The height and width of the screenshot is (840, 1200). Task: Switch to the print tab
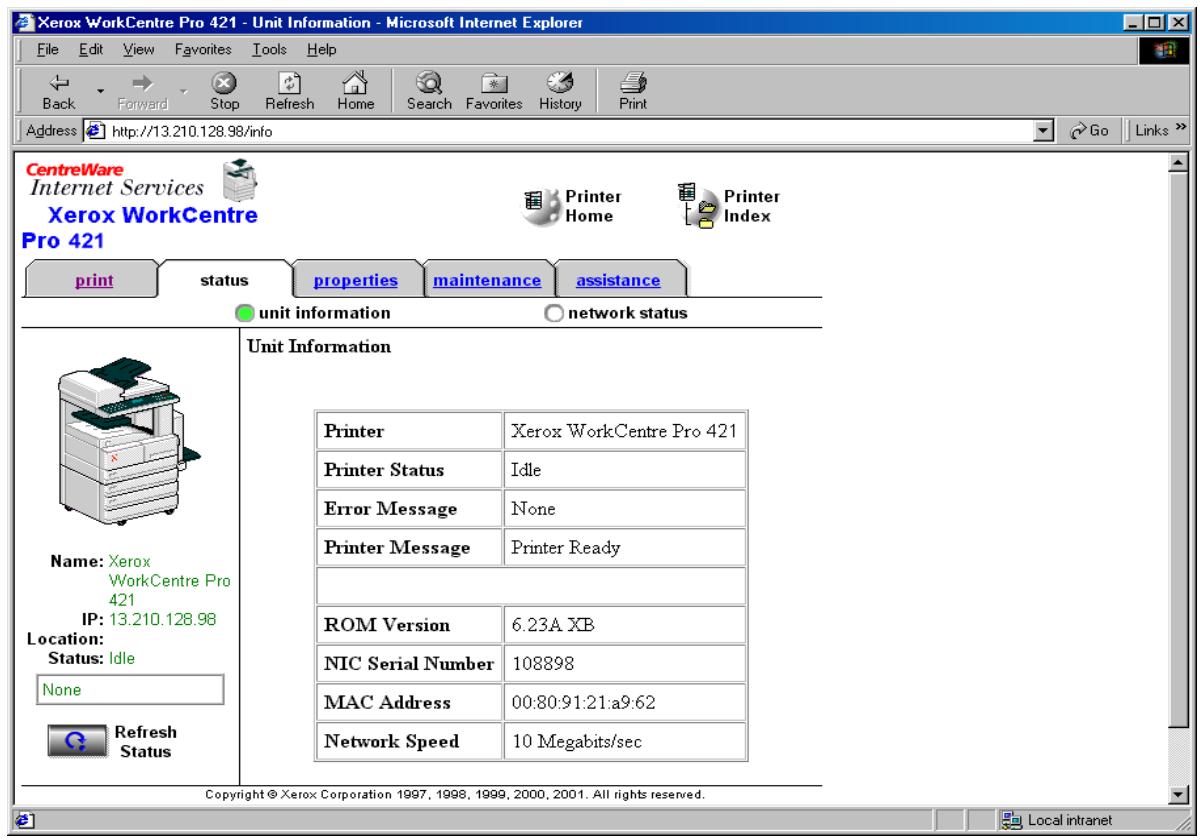click(94, 281)
